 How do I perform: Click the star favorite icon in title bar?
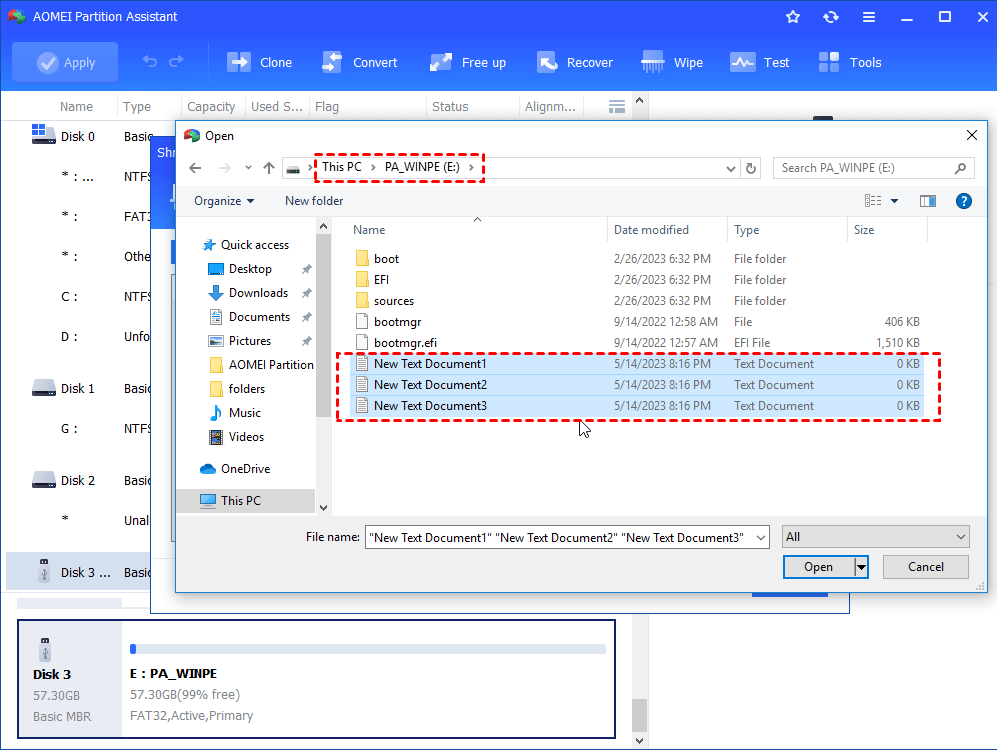[792, 17]
